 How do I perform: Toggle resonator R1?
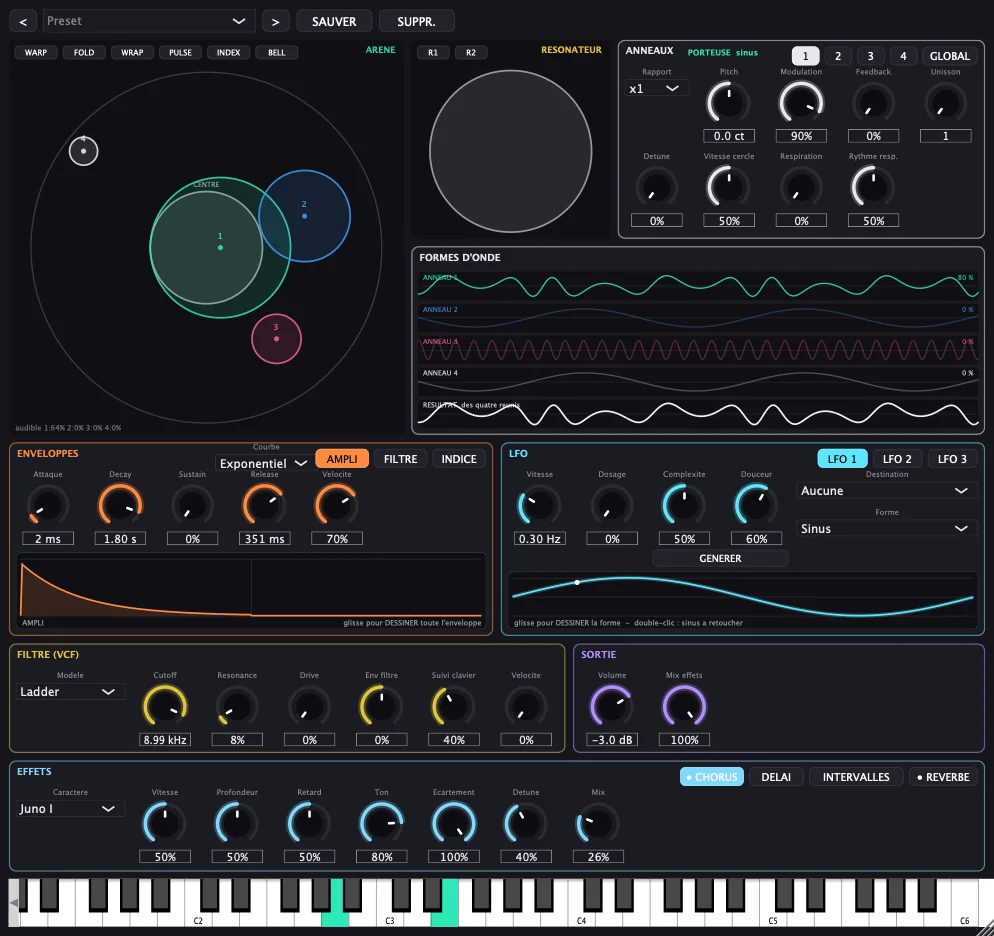coord(432,53)
